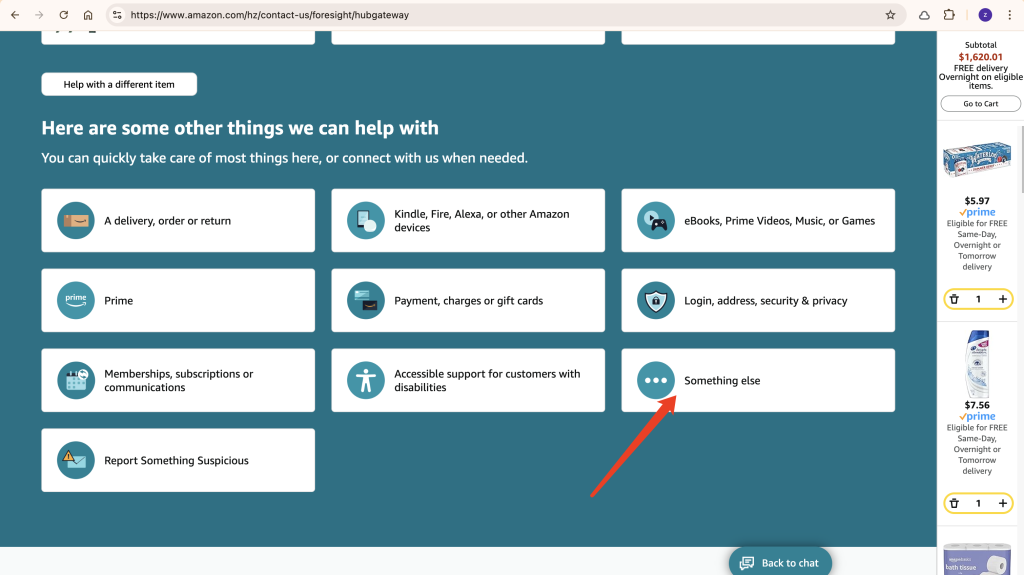
Task: Open the Waterloo sparkling water thumbnail
Action: click(977, 159)
